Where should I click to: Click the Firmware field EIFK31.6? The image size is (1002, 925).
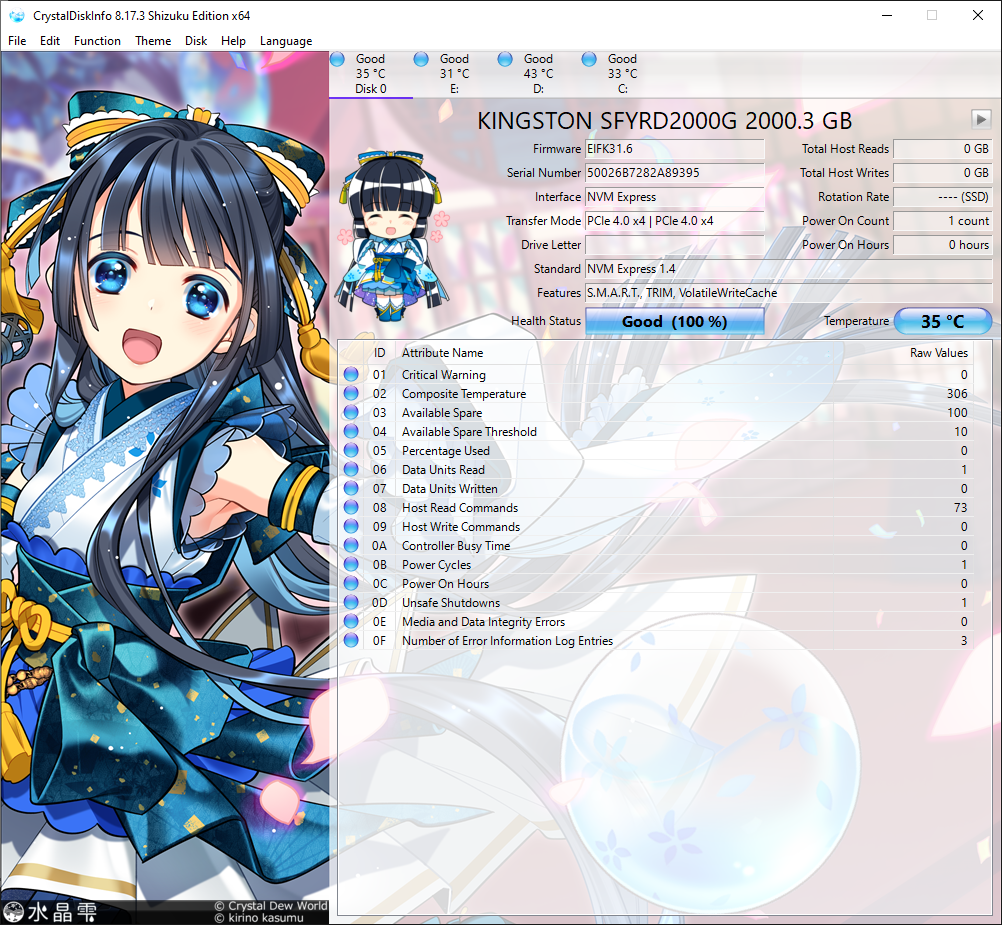(675, 149)
